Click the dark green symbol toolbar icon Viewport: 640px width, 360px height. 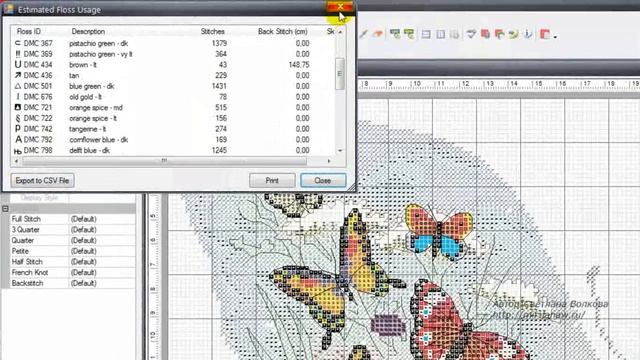tap(395, 34)
